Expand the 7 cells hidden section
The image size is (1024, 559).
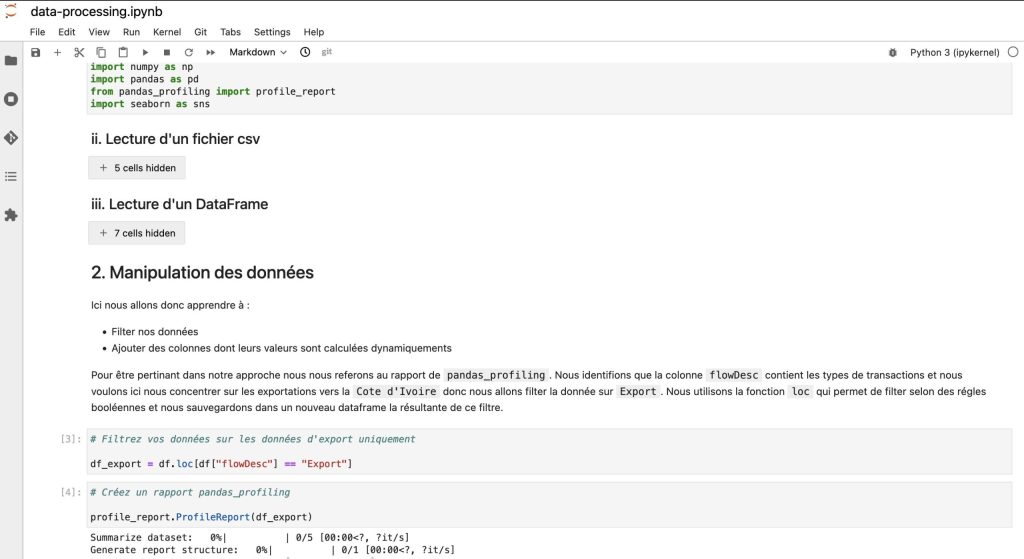(x=136, y=233)
